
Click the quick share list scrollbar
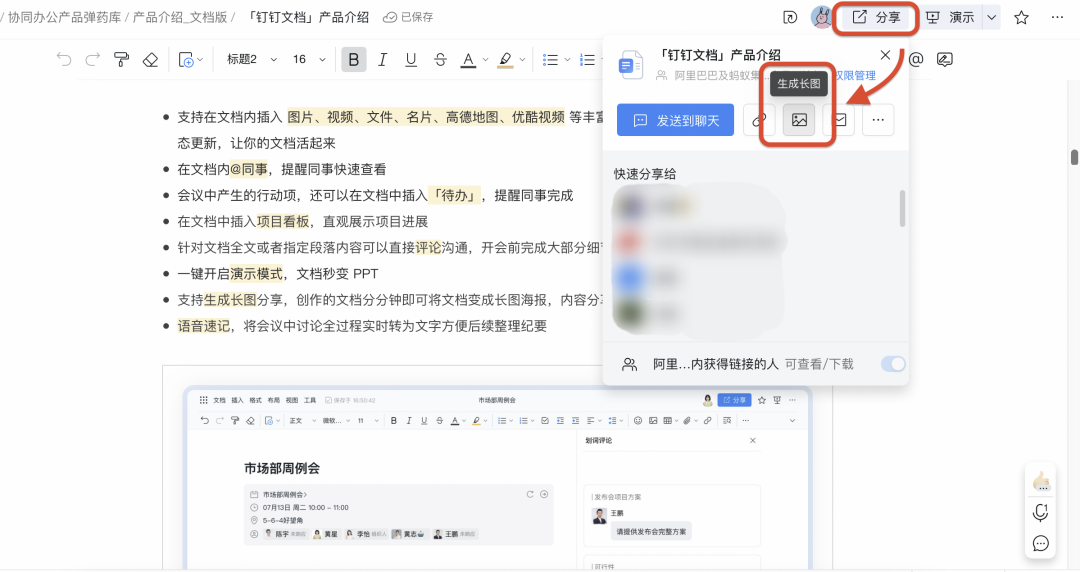[x=902, y=208]
